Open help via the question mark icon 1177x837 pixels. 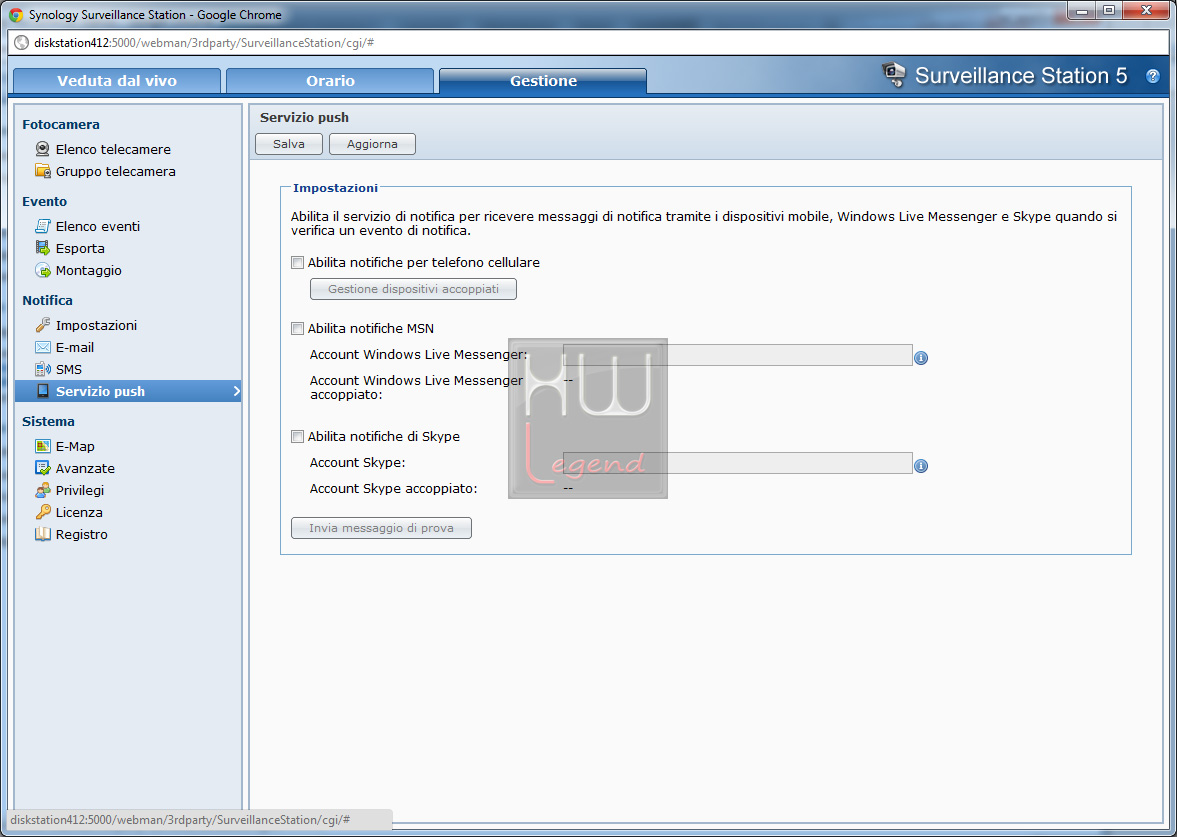[x=1153, y=76]
